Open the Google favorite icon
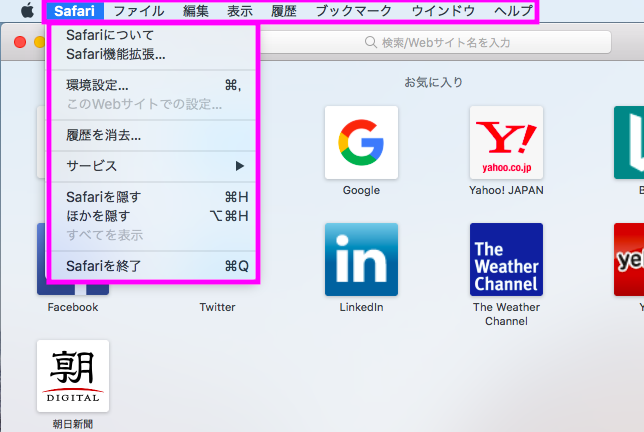This screenshot has width=644, height=432. [361, 142]
